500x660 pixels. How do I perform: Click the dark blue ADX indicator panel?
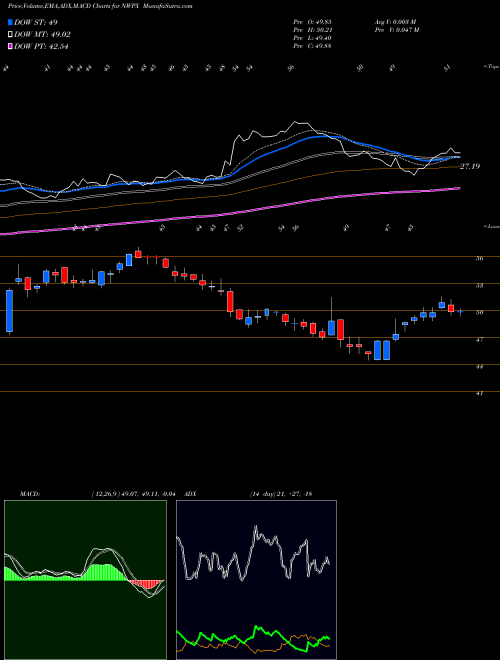(256, 580)
